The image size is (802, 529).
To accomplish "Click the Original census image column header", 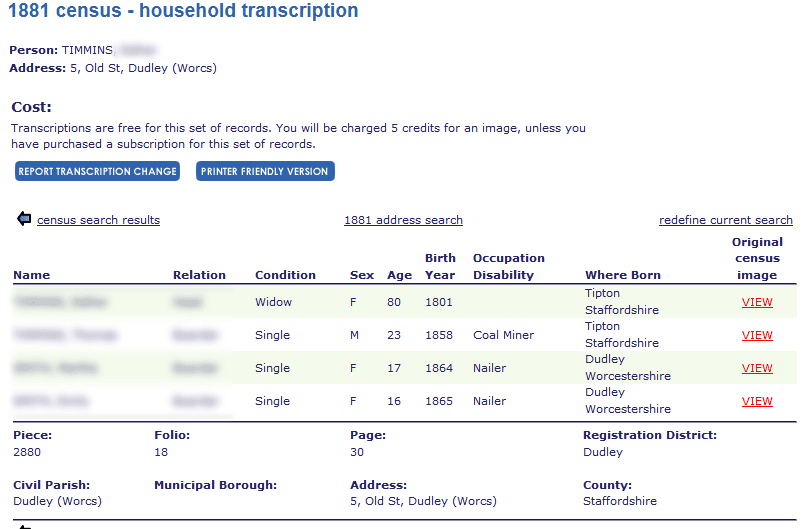I will click(x=757, y=258).
